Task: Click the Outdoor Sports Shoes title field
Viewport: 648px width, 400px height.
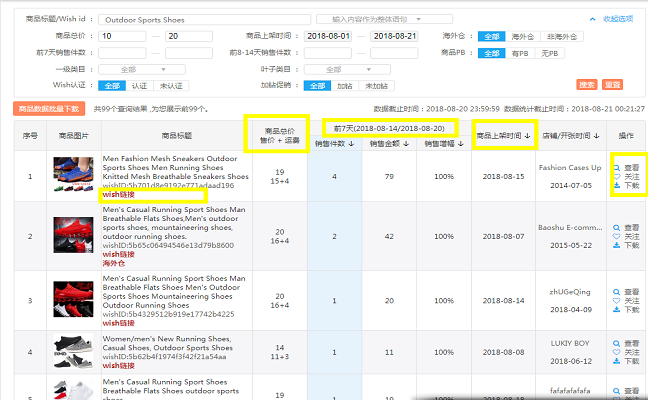Action: (x=205, y=19)
